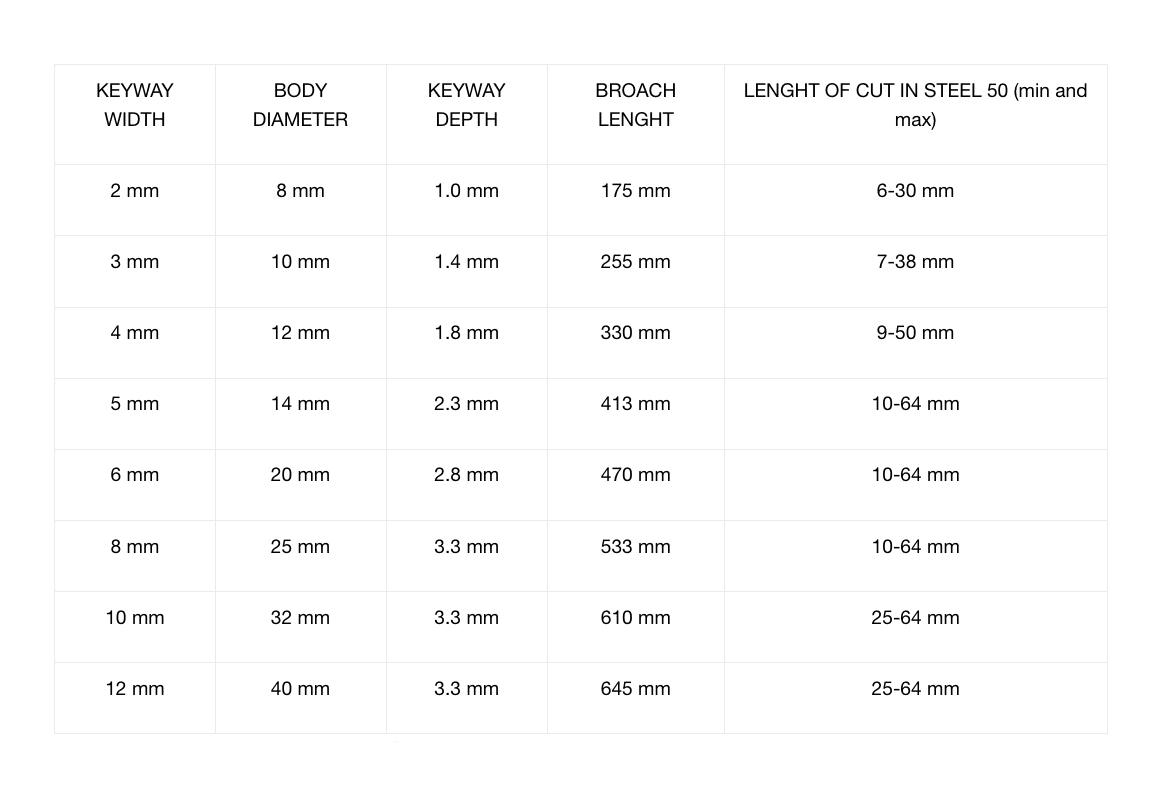Click the 40 mm body diameter cell

point(300,689)
